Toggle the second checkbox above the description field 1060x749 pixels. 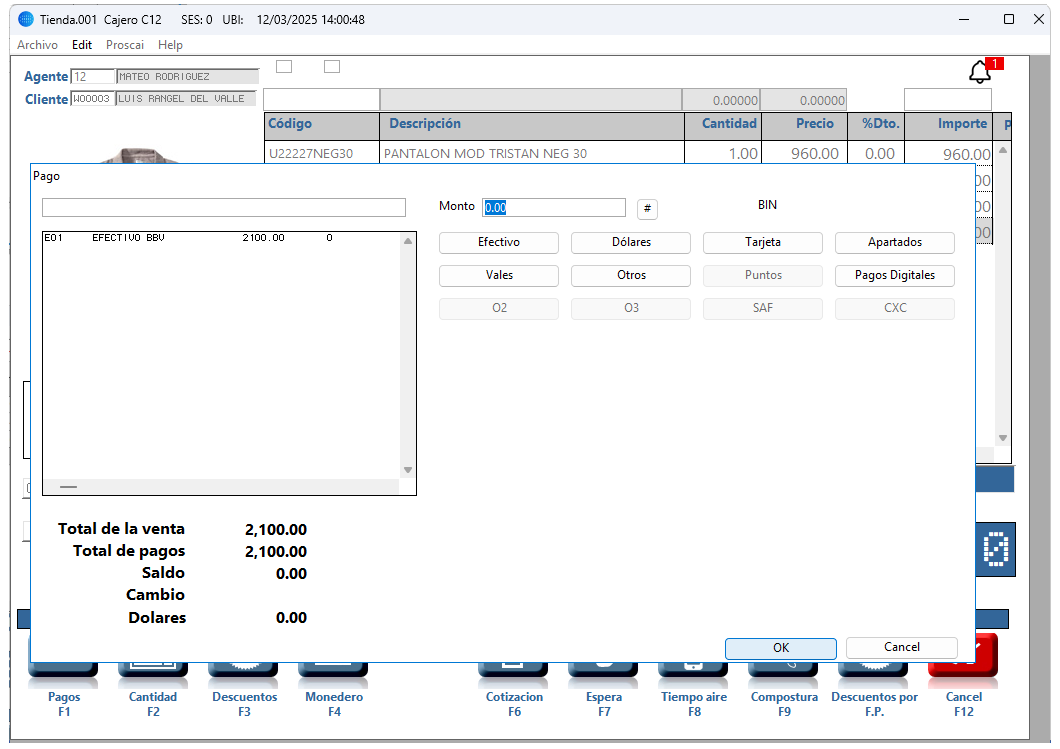332,66
